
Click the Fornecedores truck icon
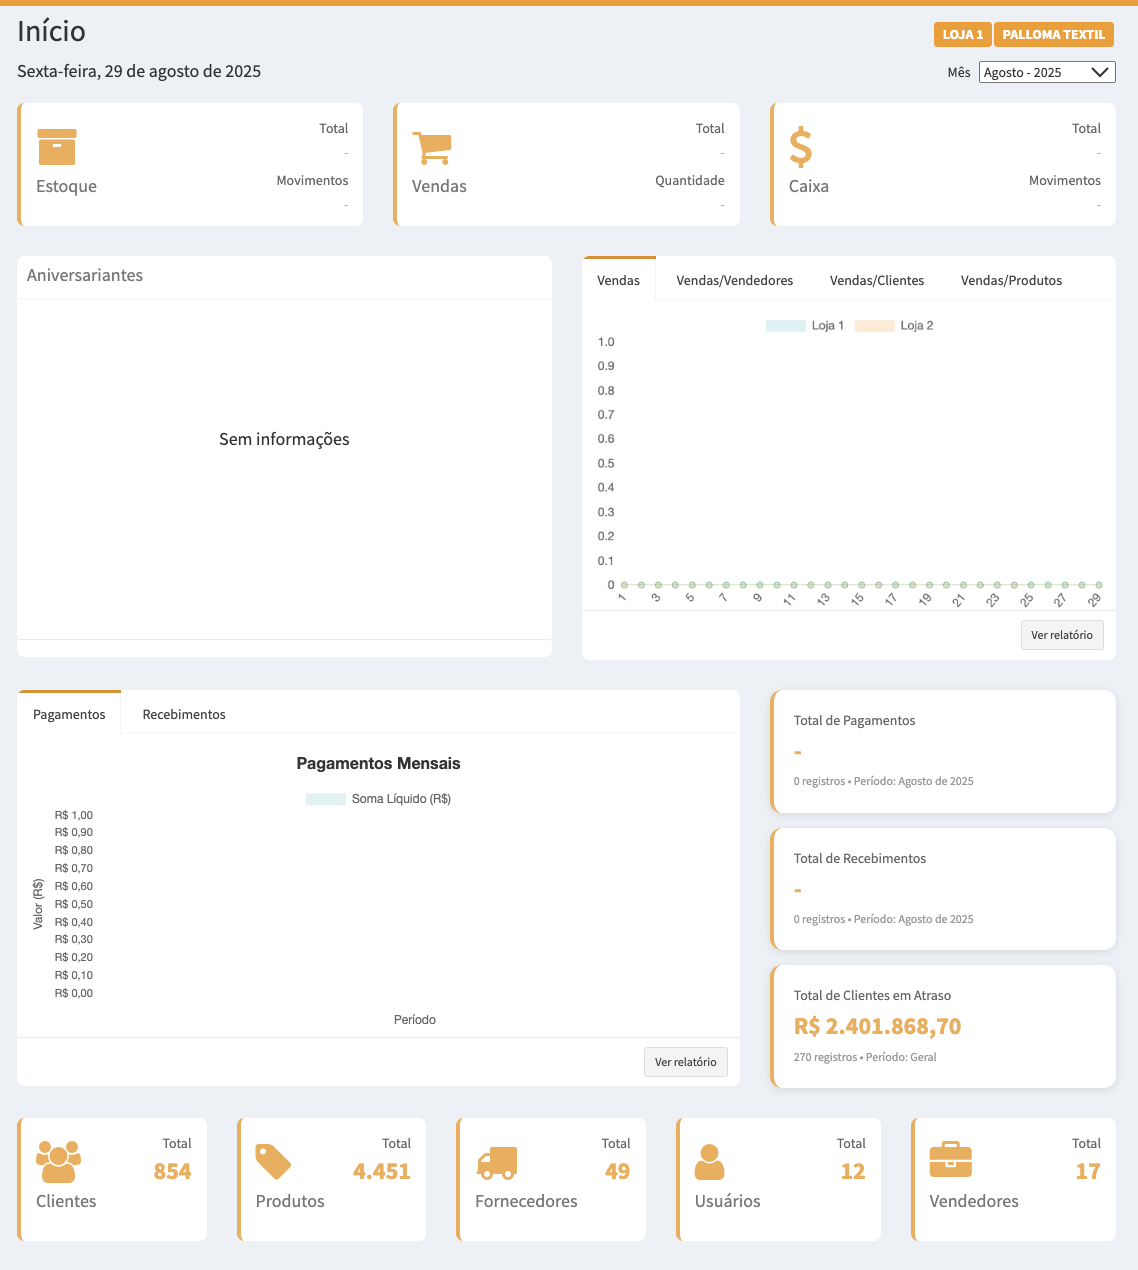(x=497, y=1162)
